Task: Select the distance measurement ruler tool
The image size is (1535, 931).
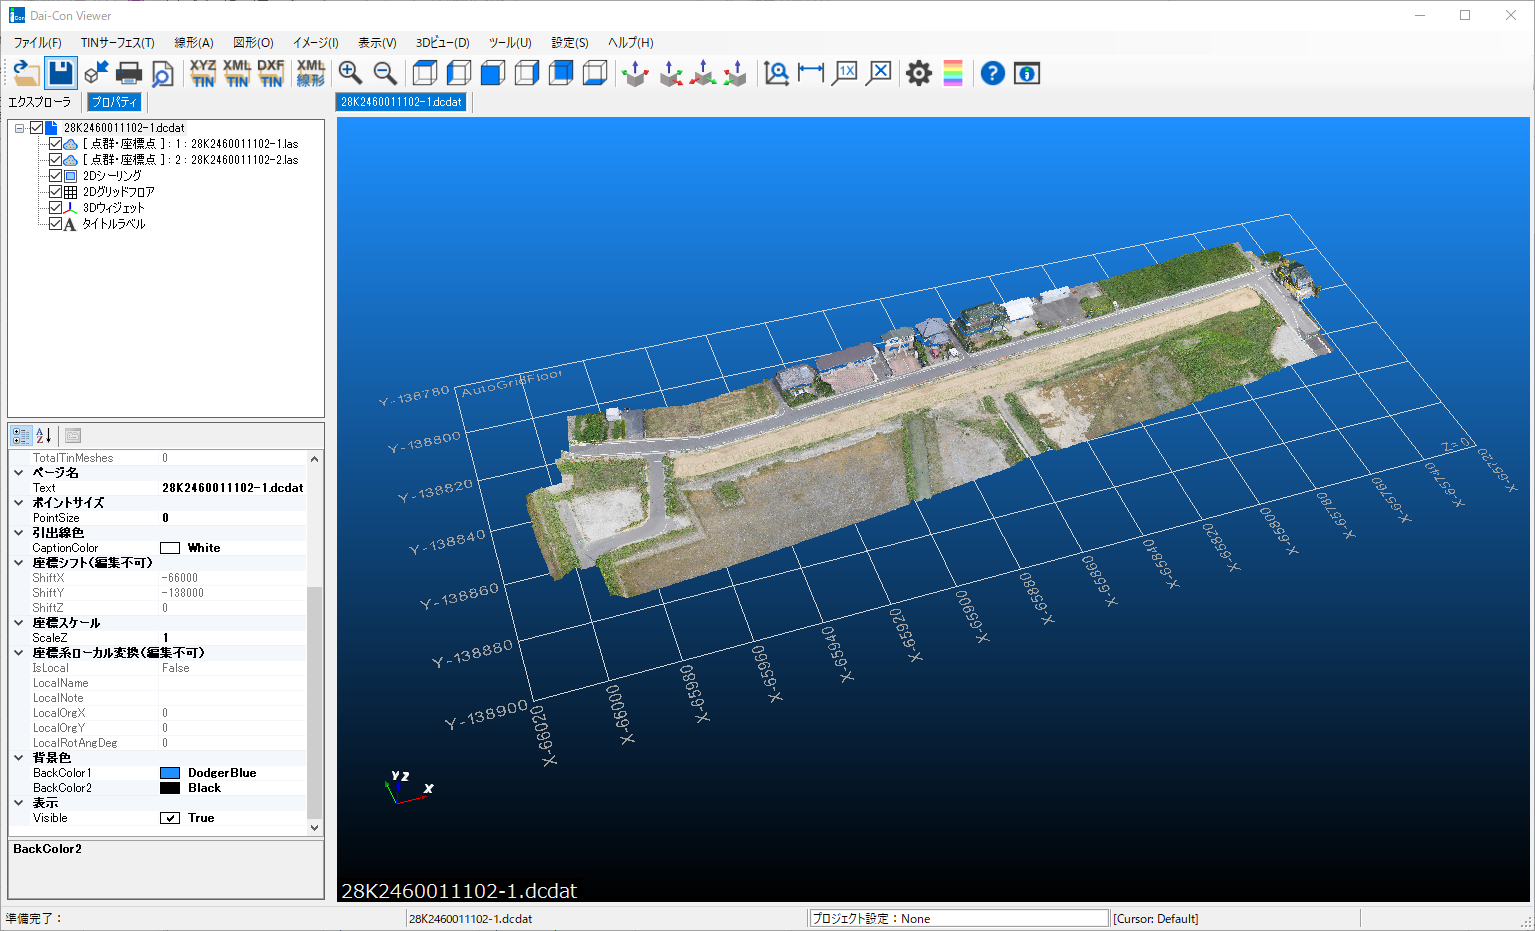Action: click(811, 73)
